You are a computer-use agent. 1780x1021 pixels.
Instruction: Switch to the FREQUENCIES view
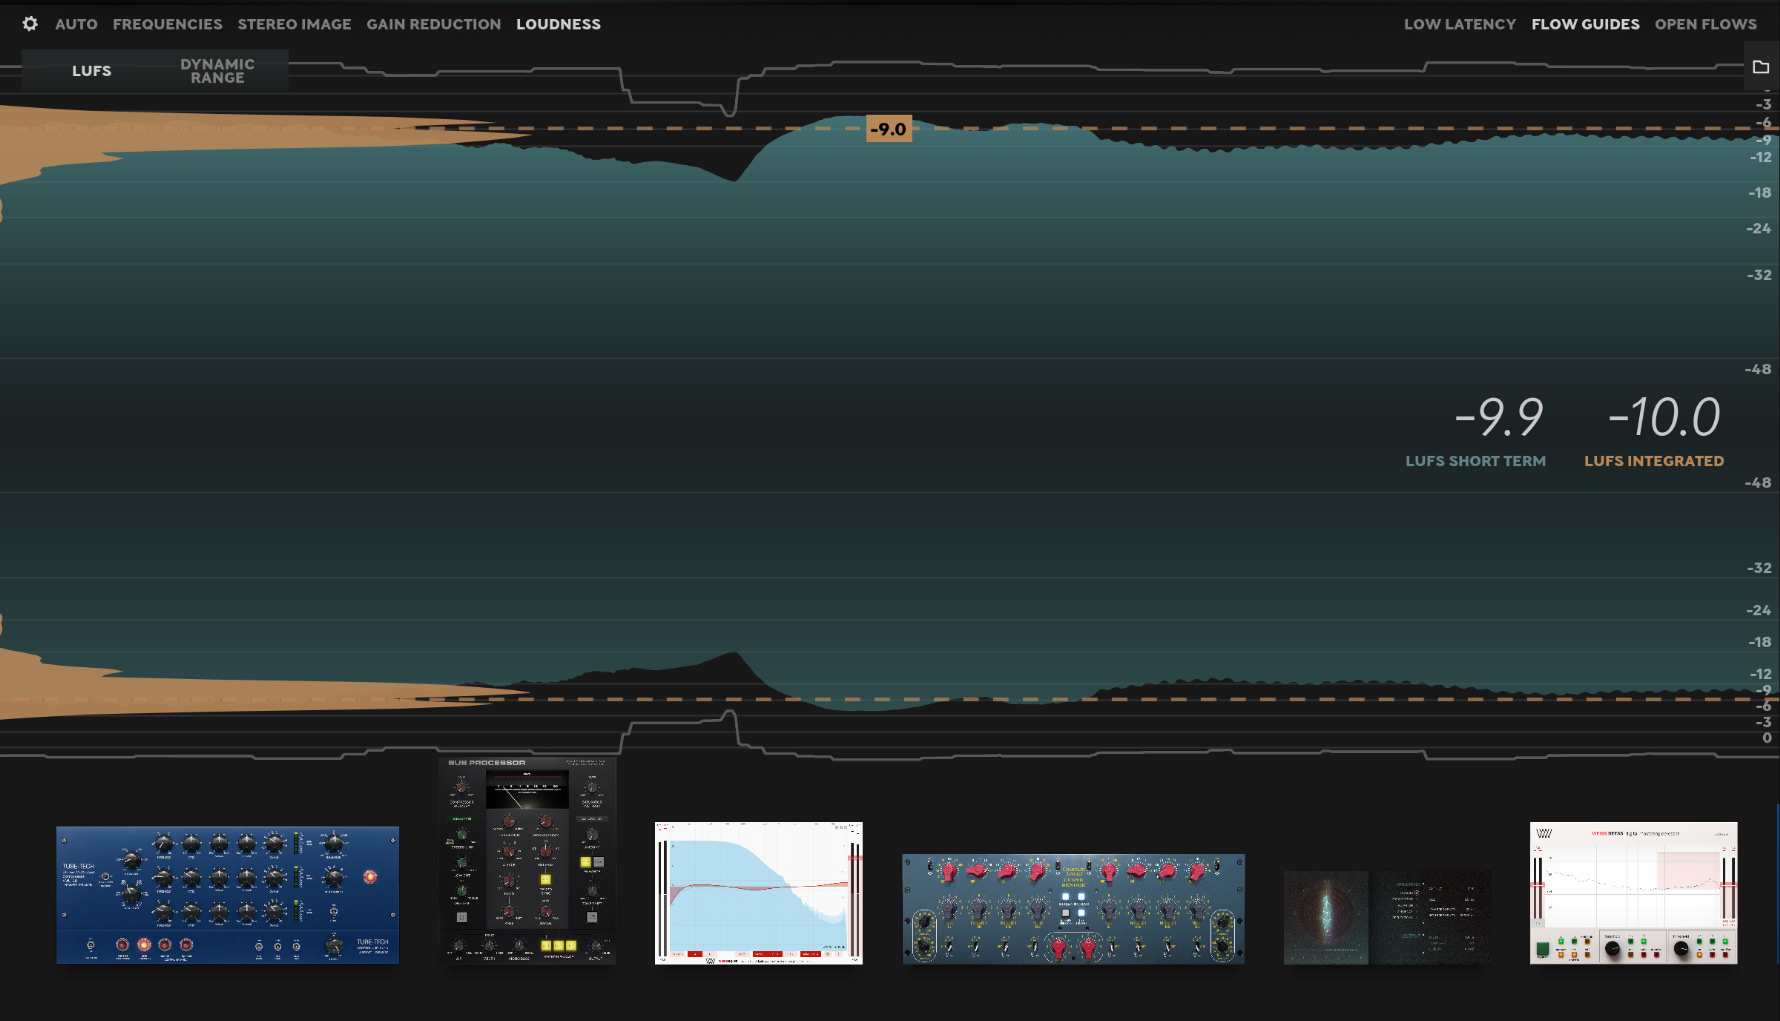click(167, 23)
